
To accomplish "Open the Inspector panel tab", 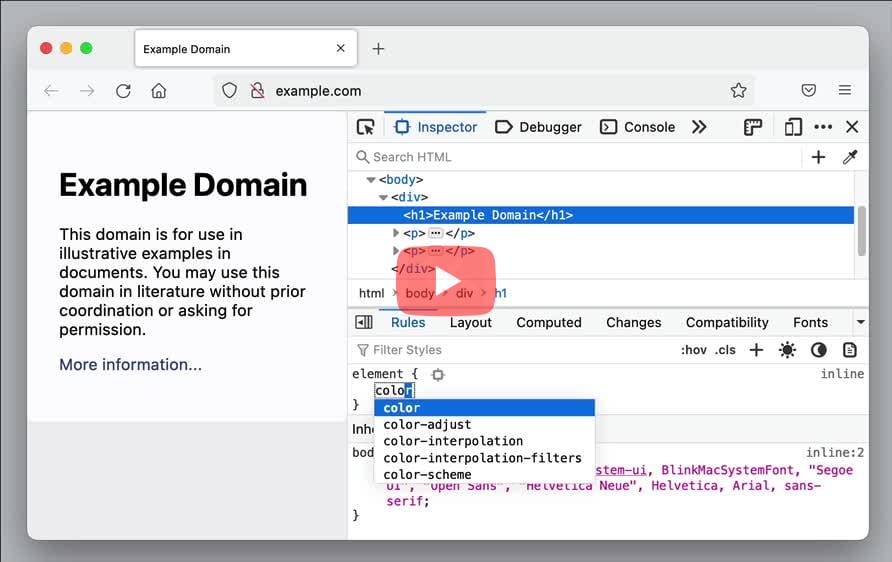I will coord(436,127).
